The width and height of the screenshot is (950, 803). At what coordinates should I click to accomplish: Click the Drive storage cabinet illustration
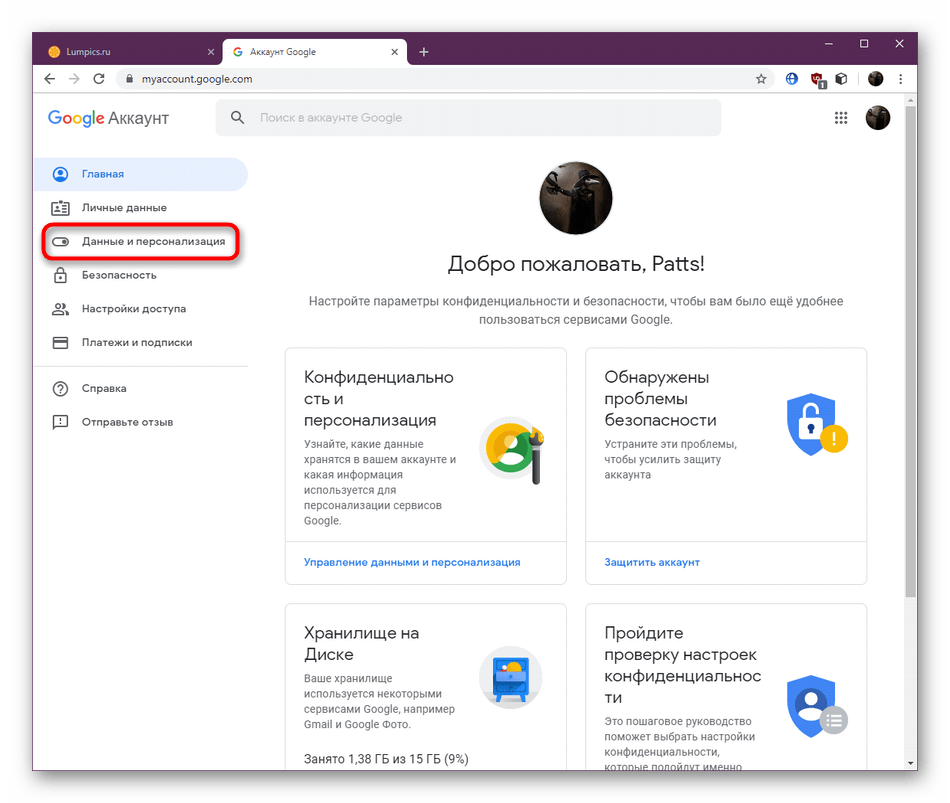click(x=511, y=677)
